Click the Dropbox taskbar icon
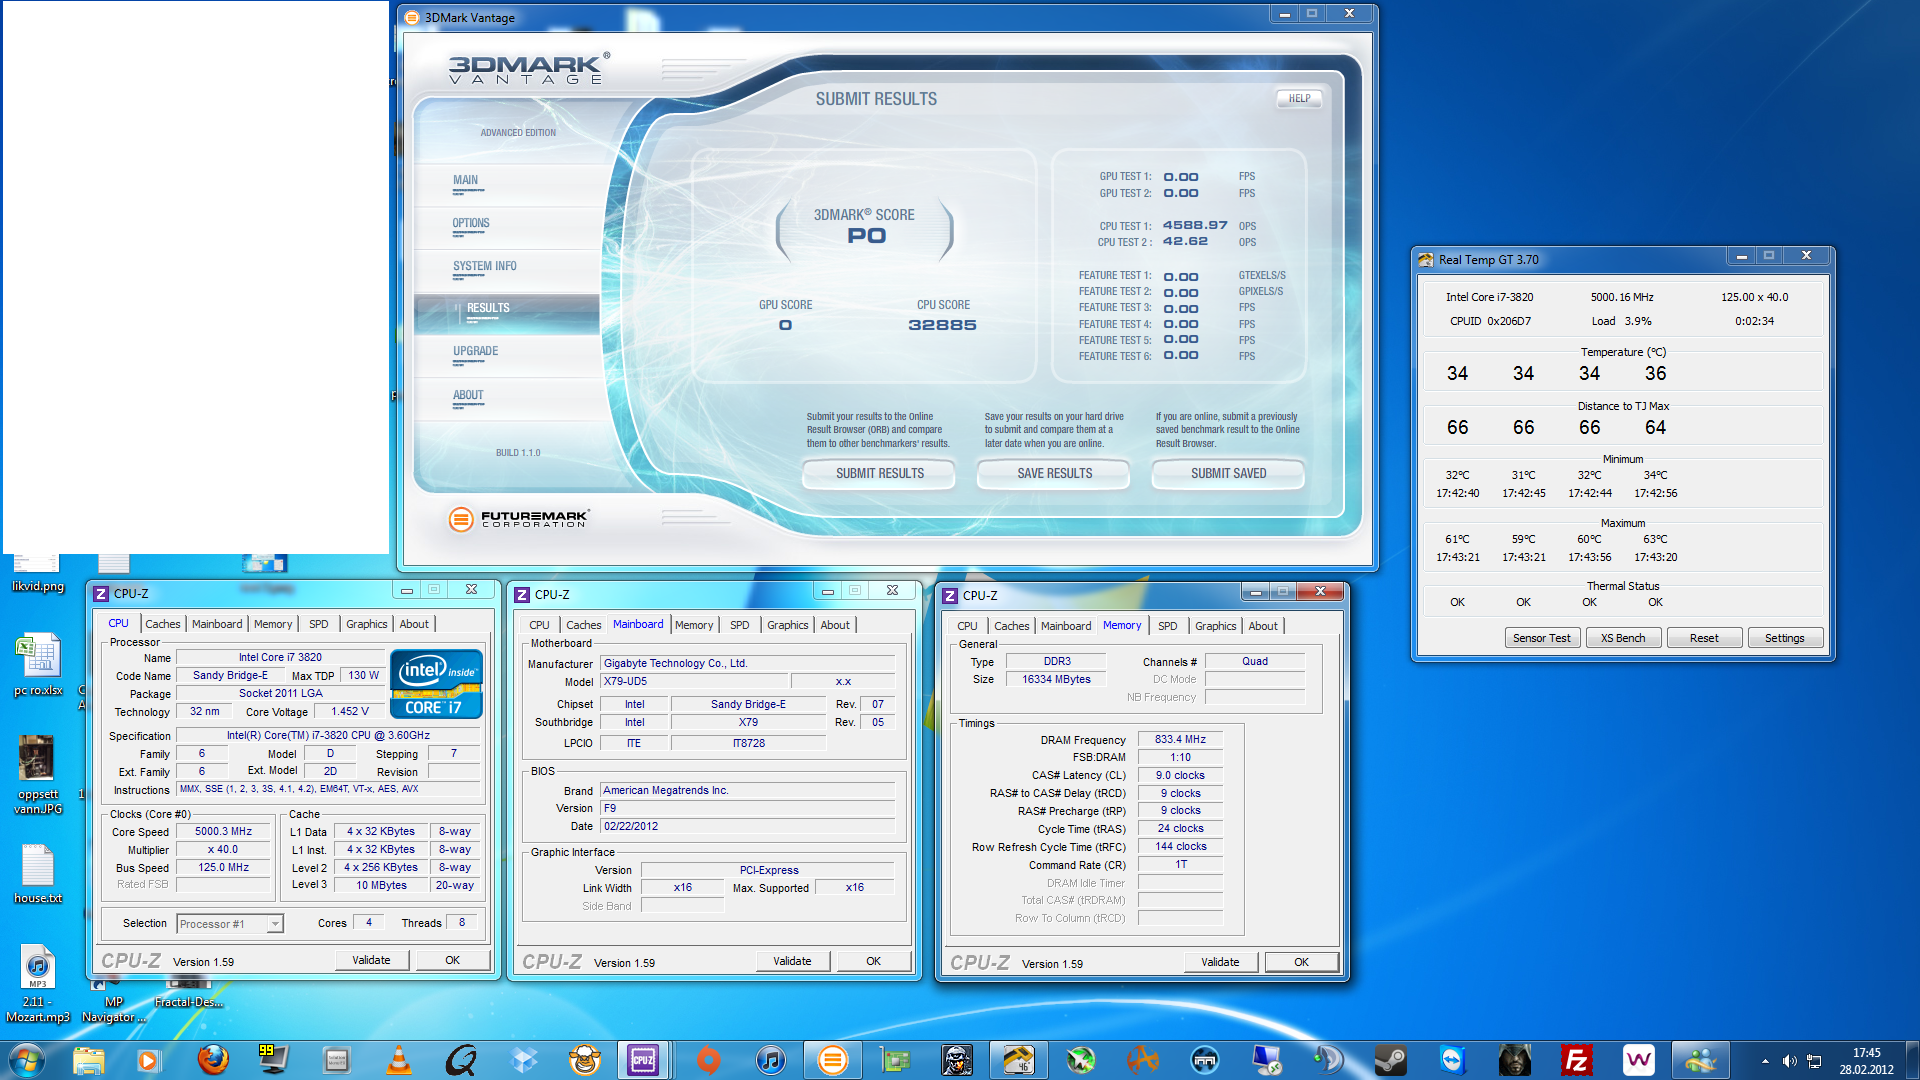1920x1080 pixels. (522, 1059)
